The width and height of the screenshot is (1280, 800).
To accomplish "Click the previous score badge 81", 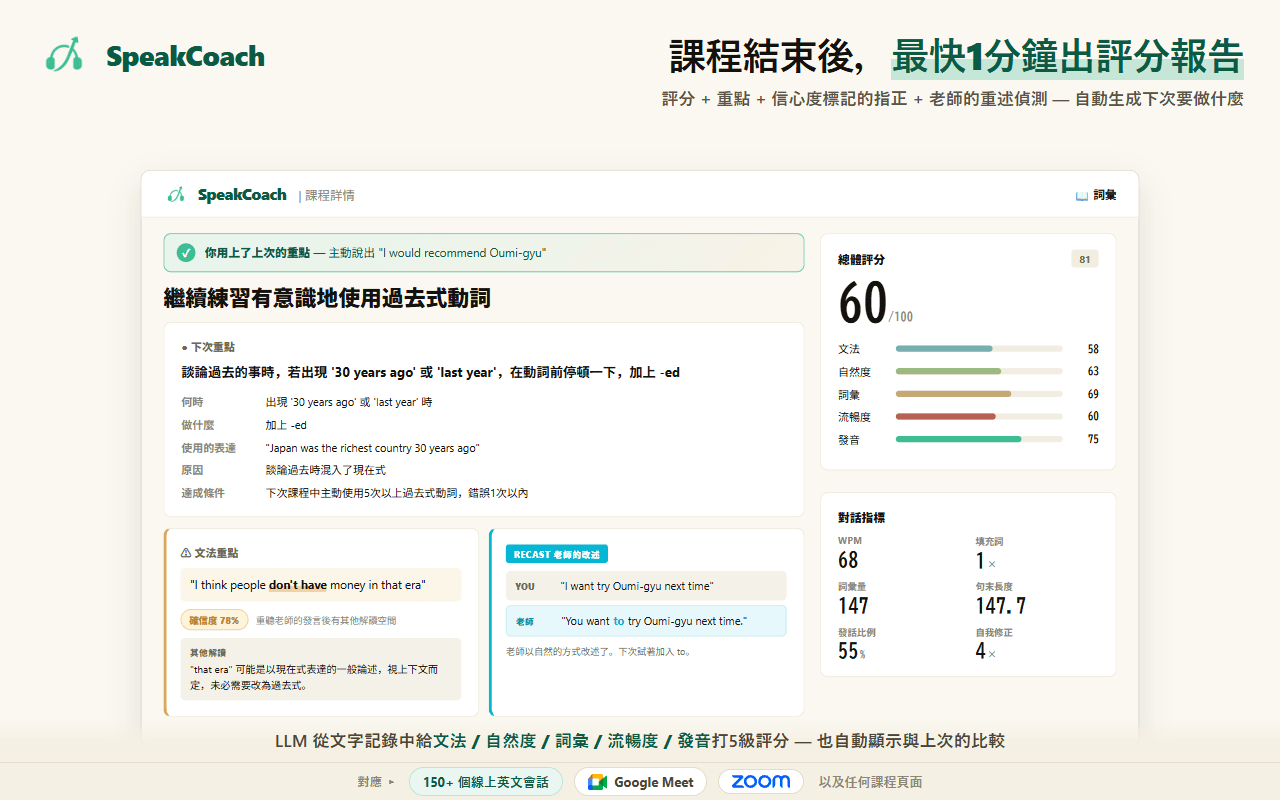I will (x=1084, y=259).
